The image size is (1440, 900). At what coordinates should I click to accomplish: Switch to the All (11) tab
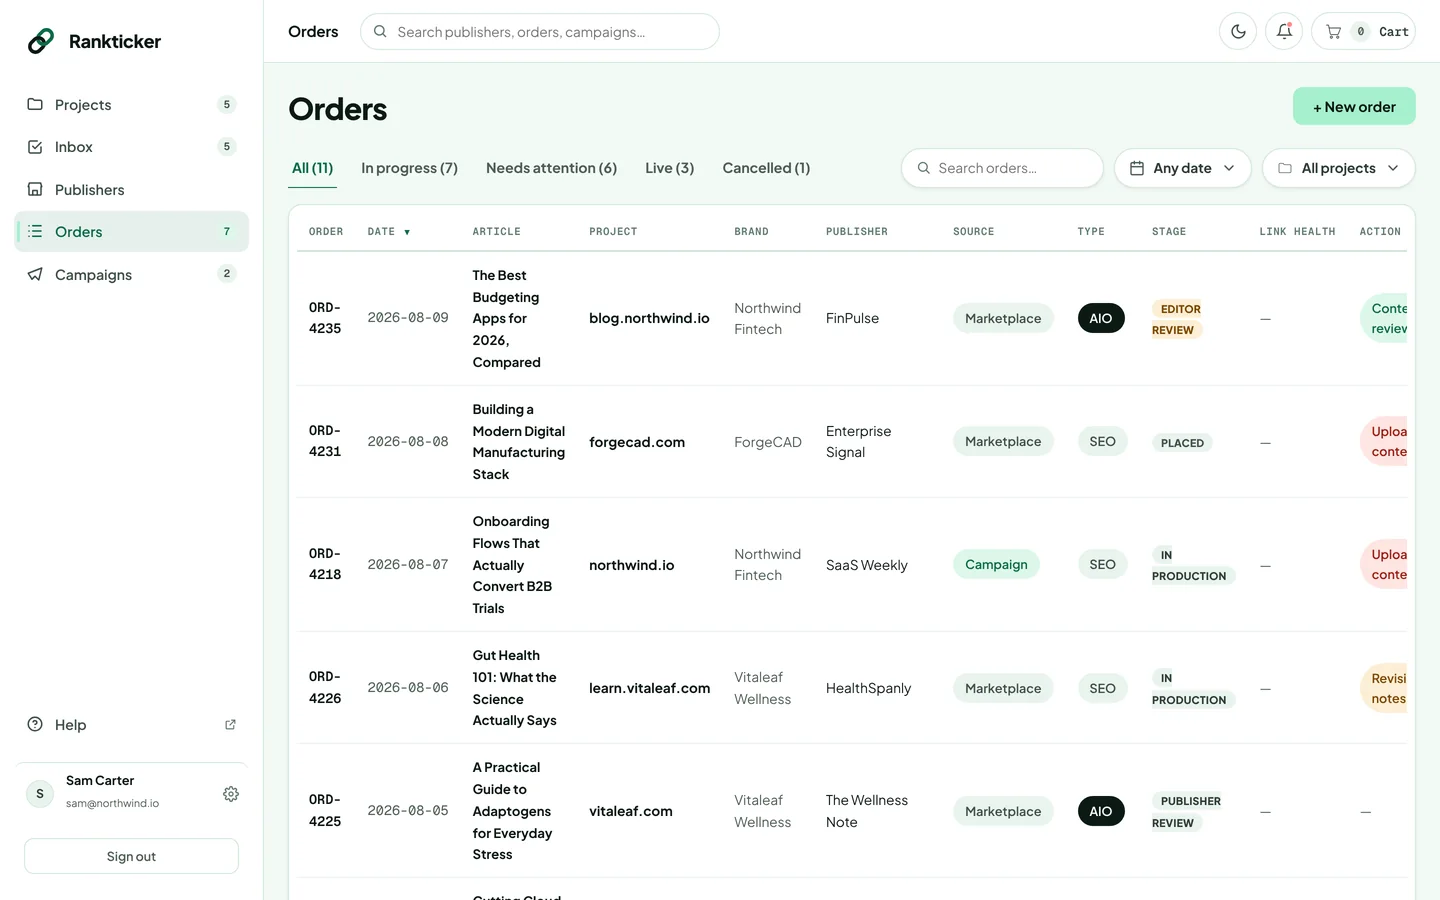click(x=312, y=168)
